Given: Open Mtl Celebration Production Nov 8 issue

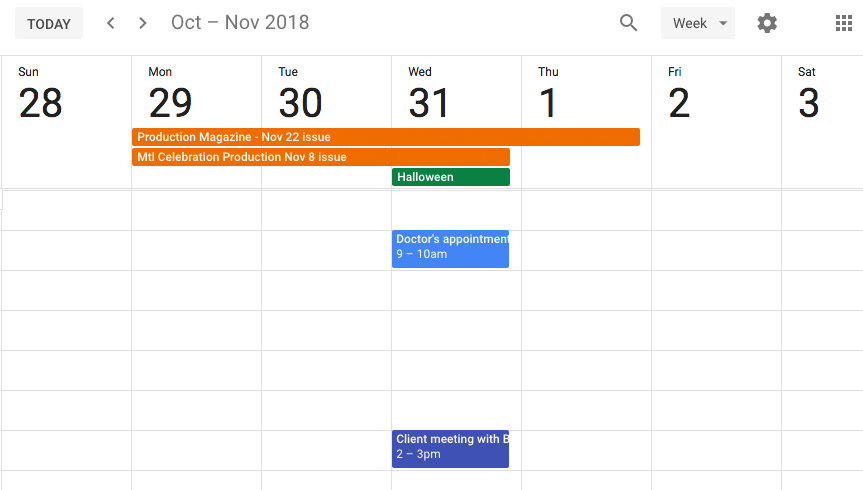Looking at the screenshot, I should (x=321, y=157).
